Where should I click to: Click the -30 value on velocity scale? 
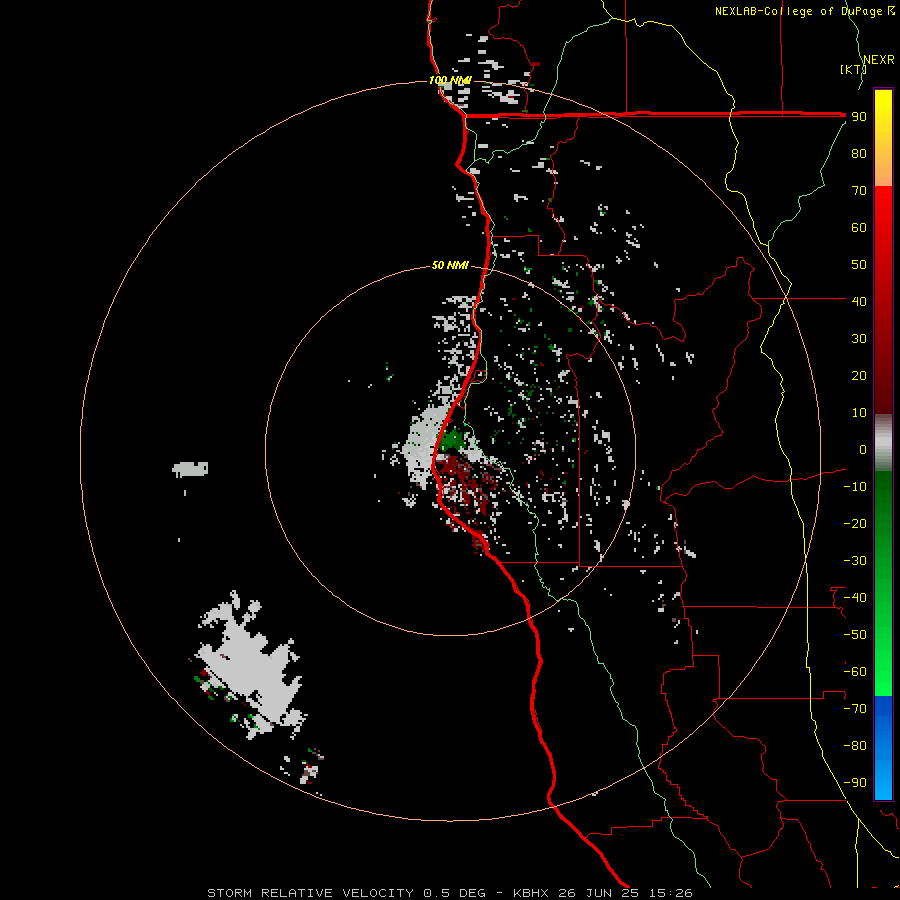coord(855,561)
